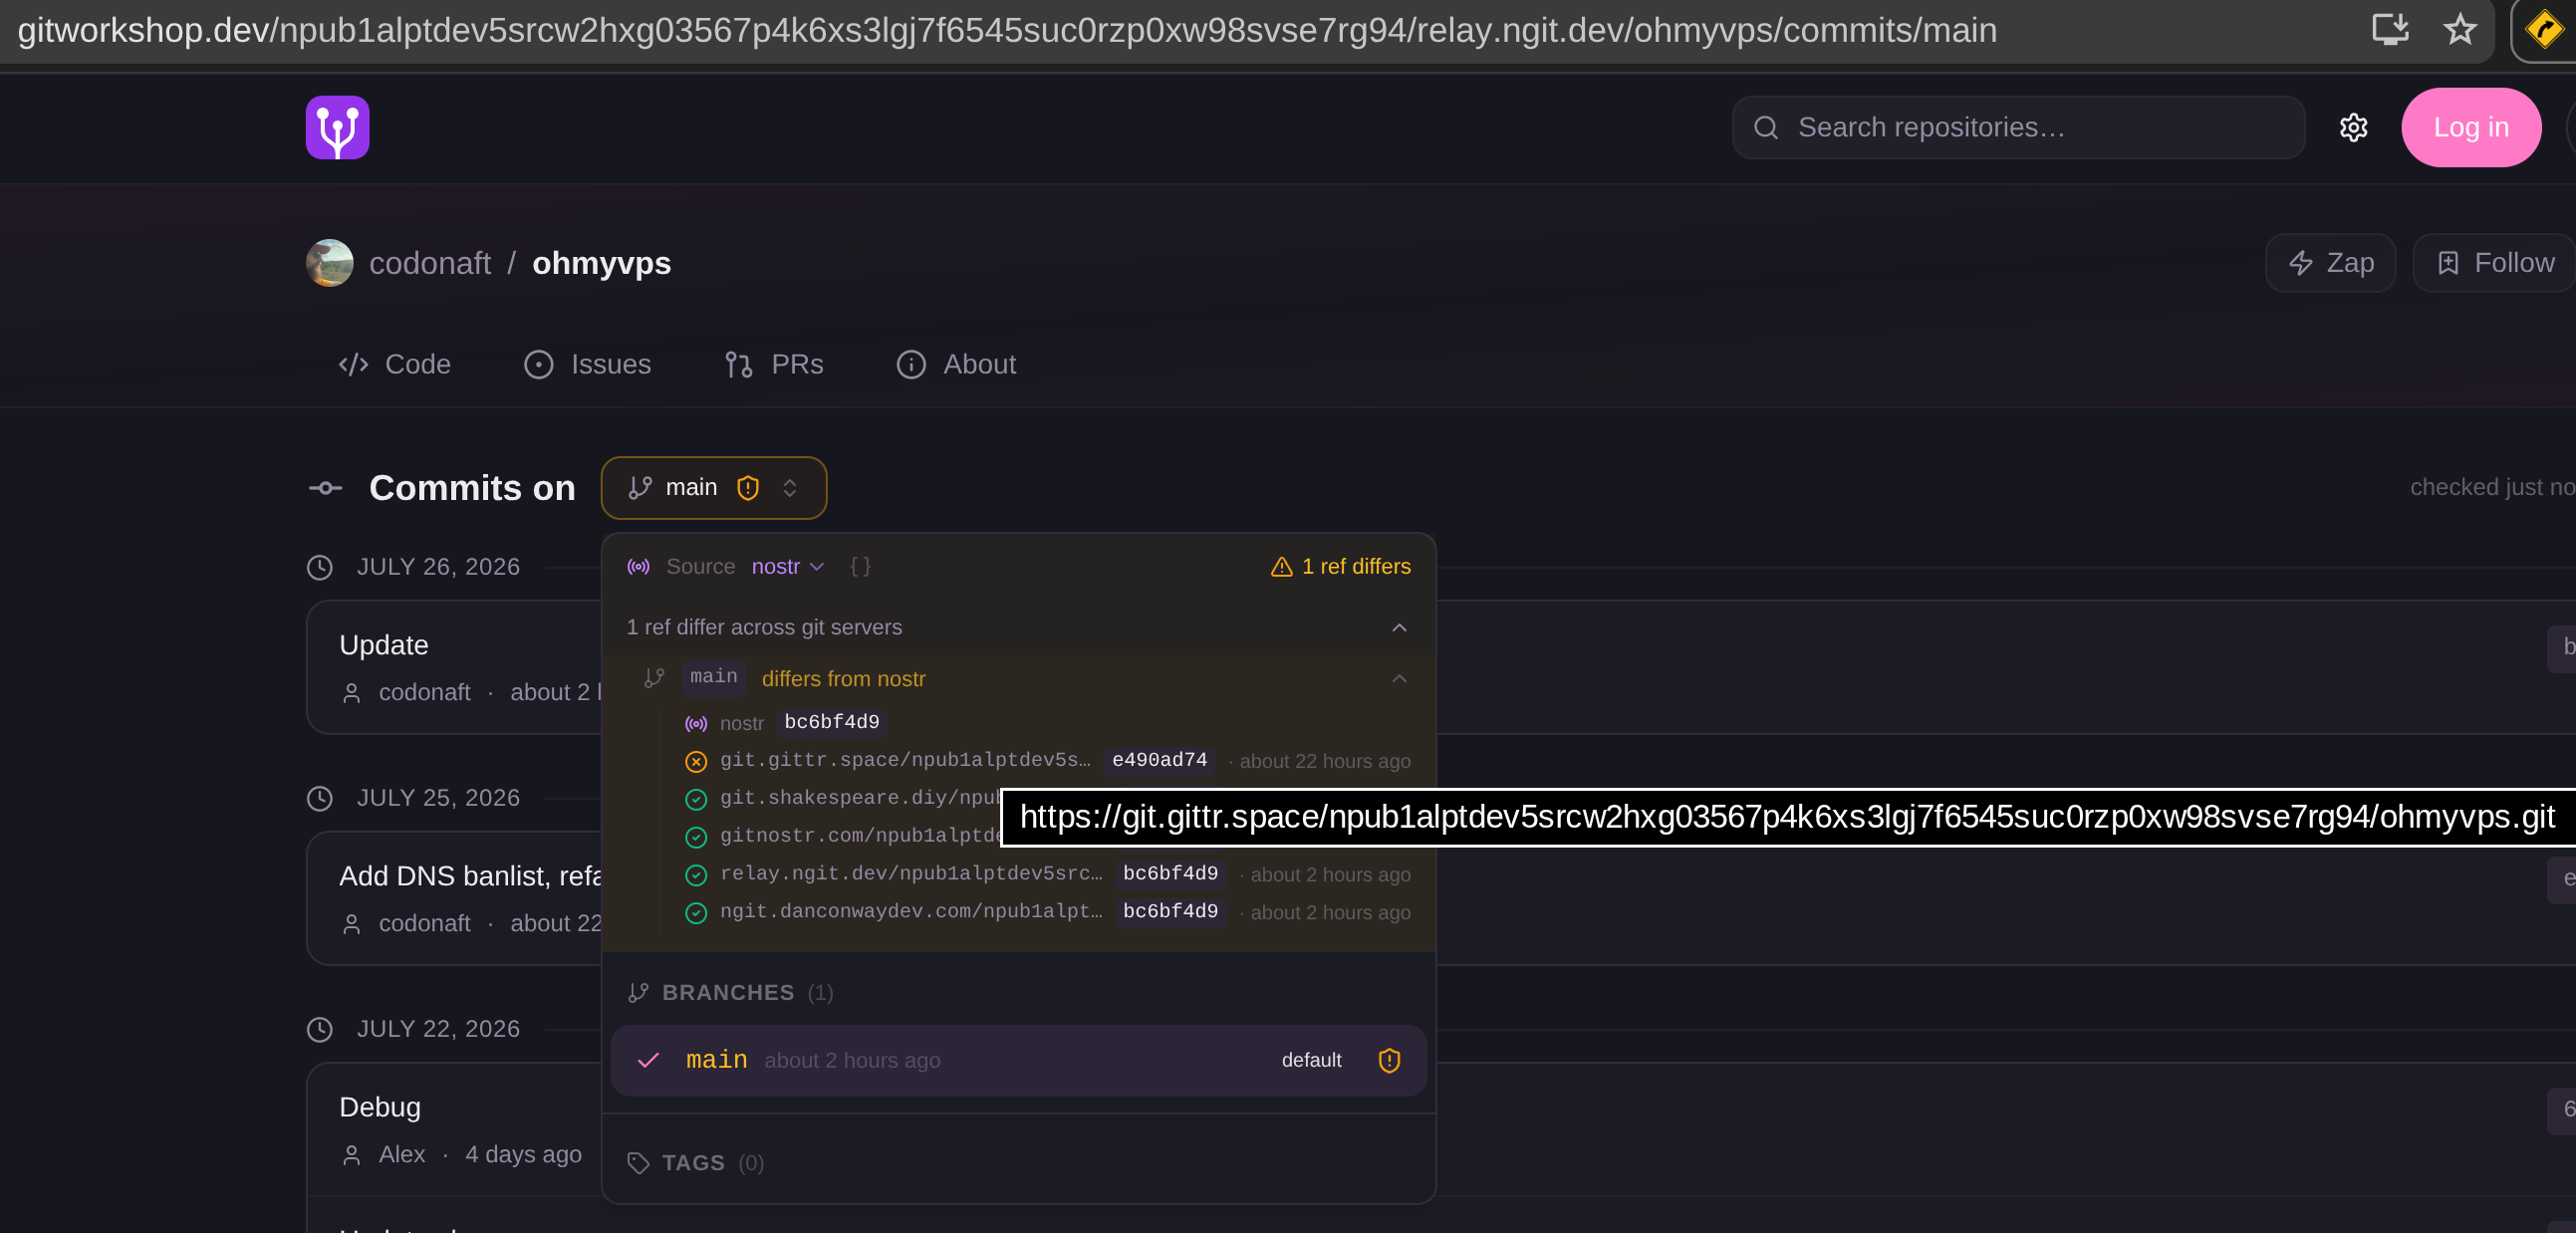Screen dimensions: 2576x1233
Task: Click the 'about 22 hours ago' timestamp for git.gittr.space
Action: (x=1325, y=762)
